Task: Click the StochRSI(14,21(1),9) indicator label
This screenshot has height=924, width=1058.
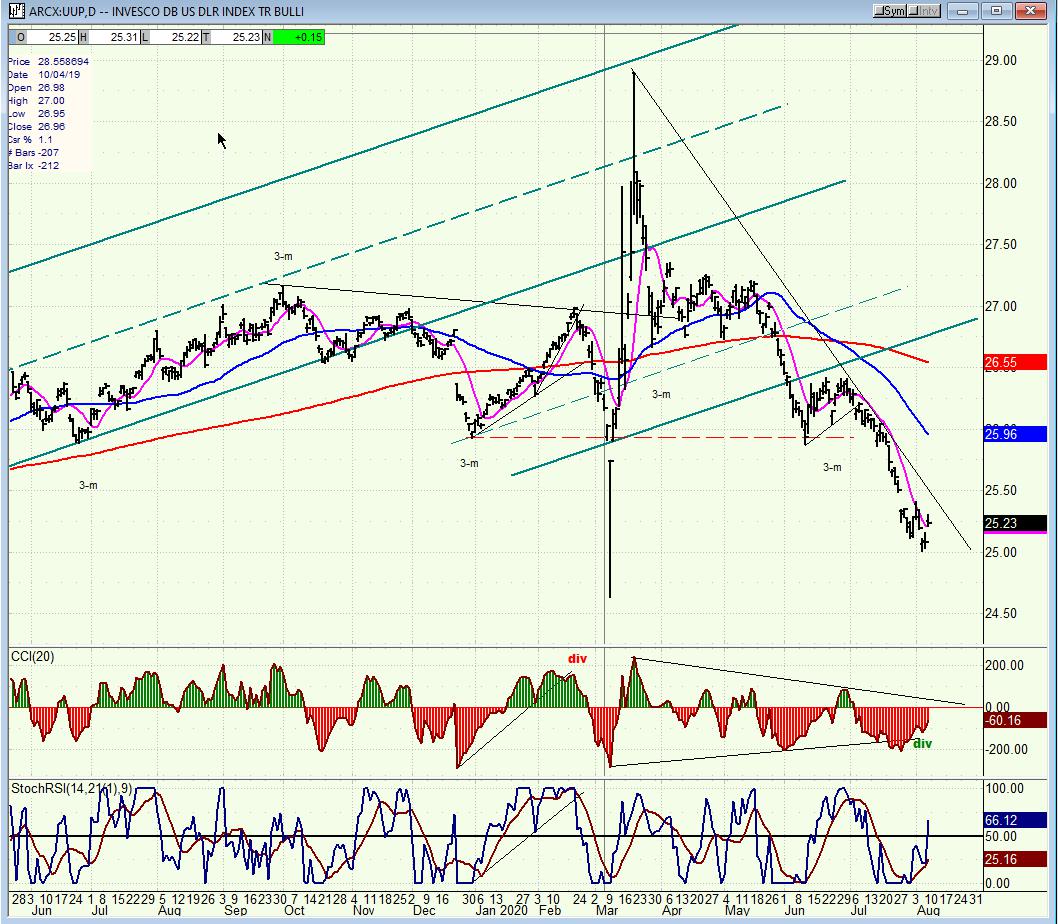Action: pos(72,788)
